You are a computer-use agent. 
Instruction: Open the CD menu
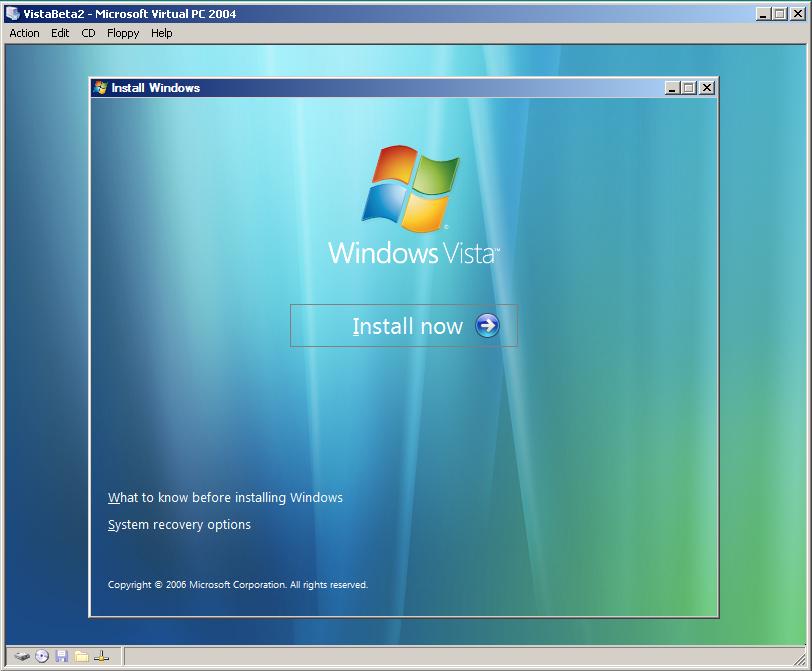pos(89,33)
